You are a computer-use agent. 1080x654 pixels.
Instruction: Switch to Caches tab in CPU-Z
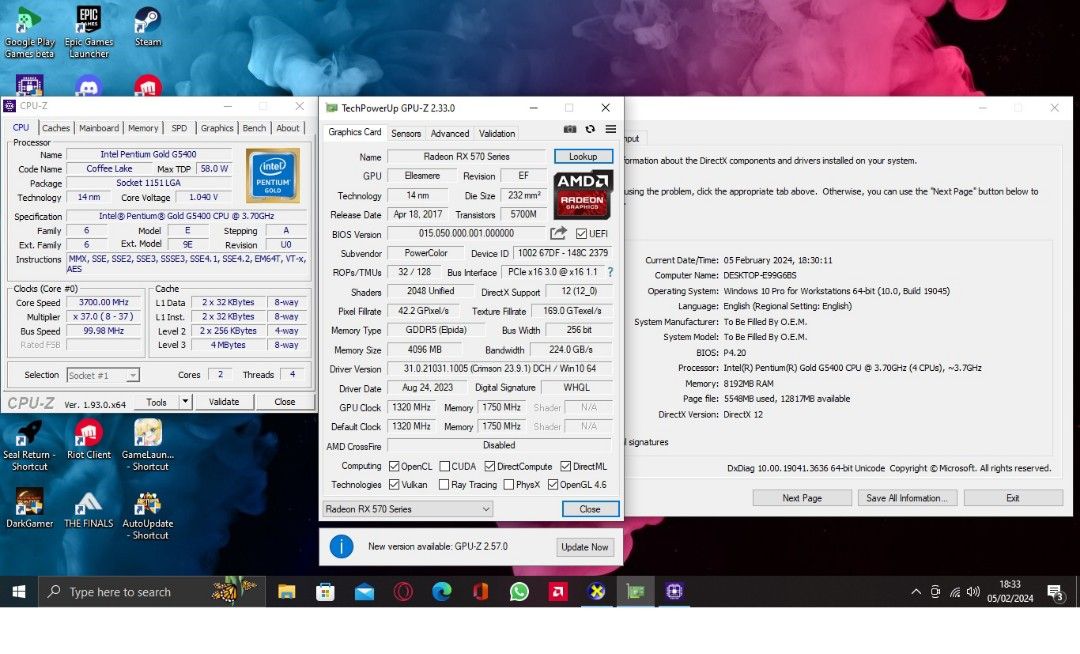55,128
